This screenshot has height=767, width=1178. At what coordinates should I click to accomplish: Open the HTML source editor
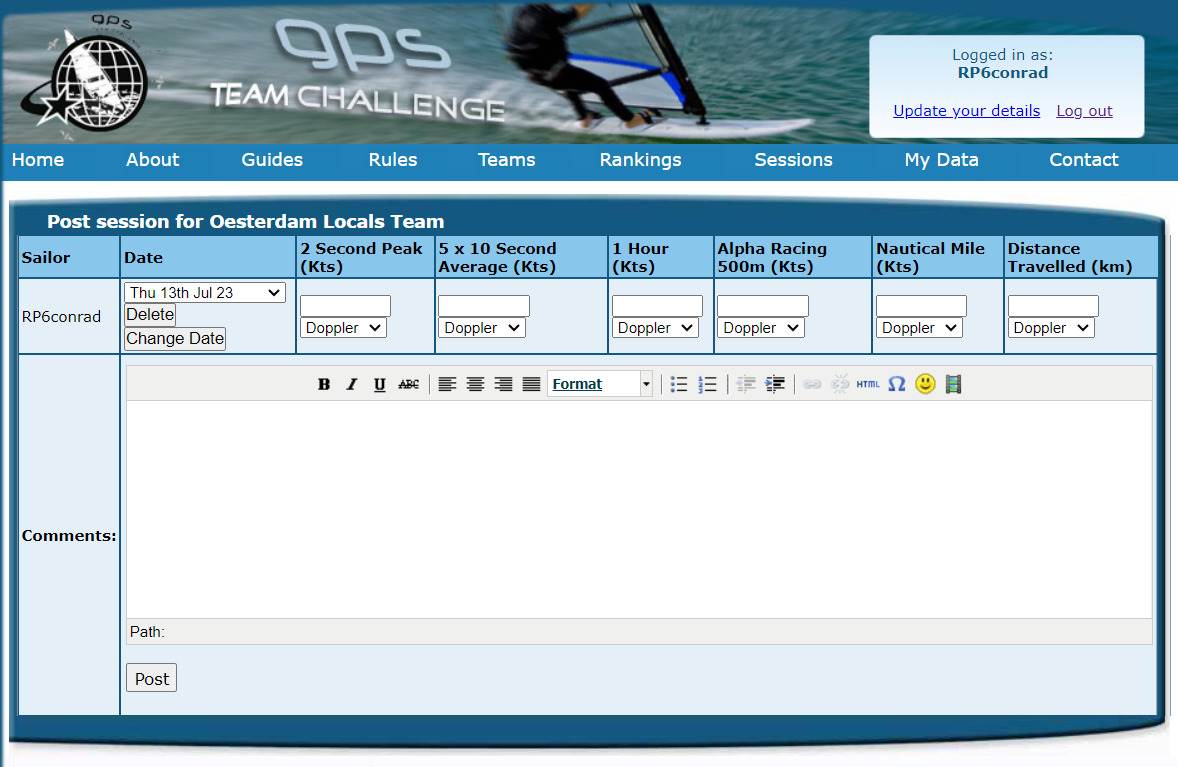point(868,385)
